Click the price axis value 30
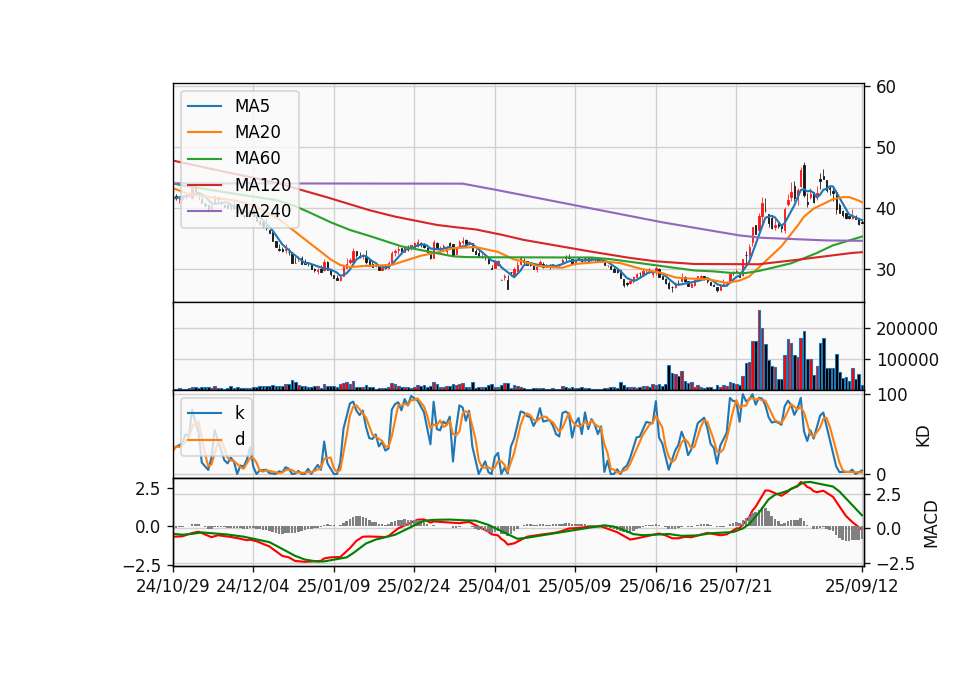 [x=885, y=269]
